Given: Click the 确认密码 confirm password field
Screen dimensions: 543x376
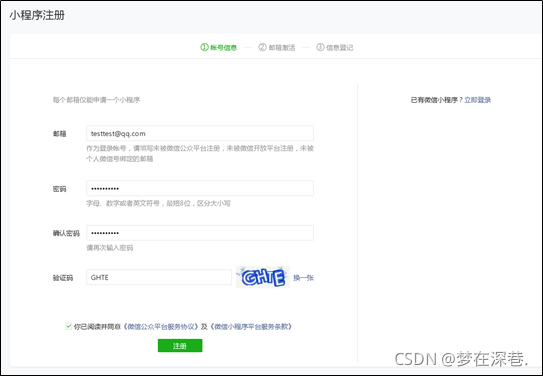Looking at the screenshot, I should coord(200,233).
